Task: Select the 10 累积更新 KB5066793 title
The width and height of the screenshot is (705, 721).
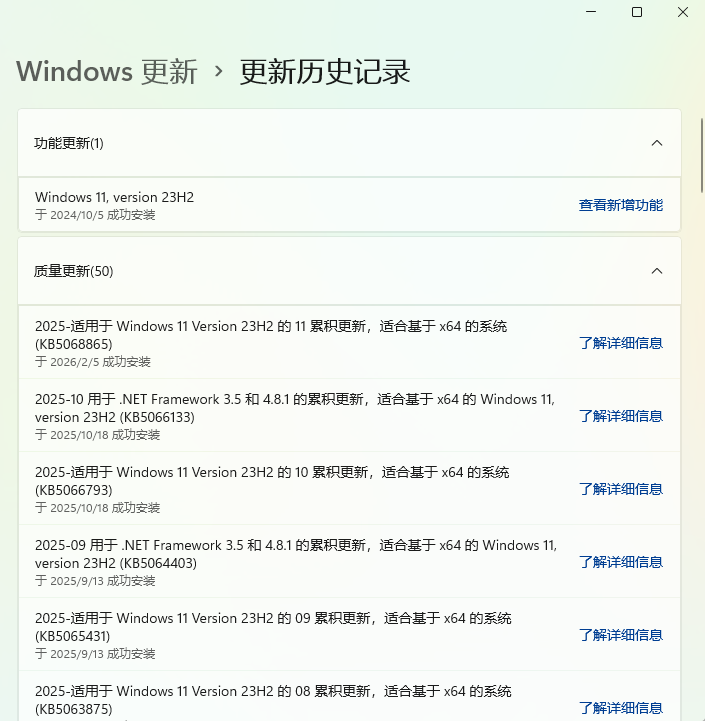Action: [x=272, y=481]
